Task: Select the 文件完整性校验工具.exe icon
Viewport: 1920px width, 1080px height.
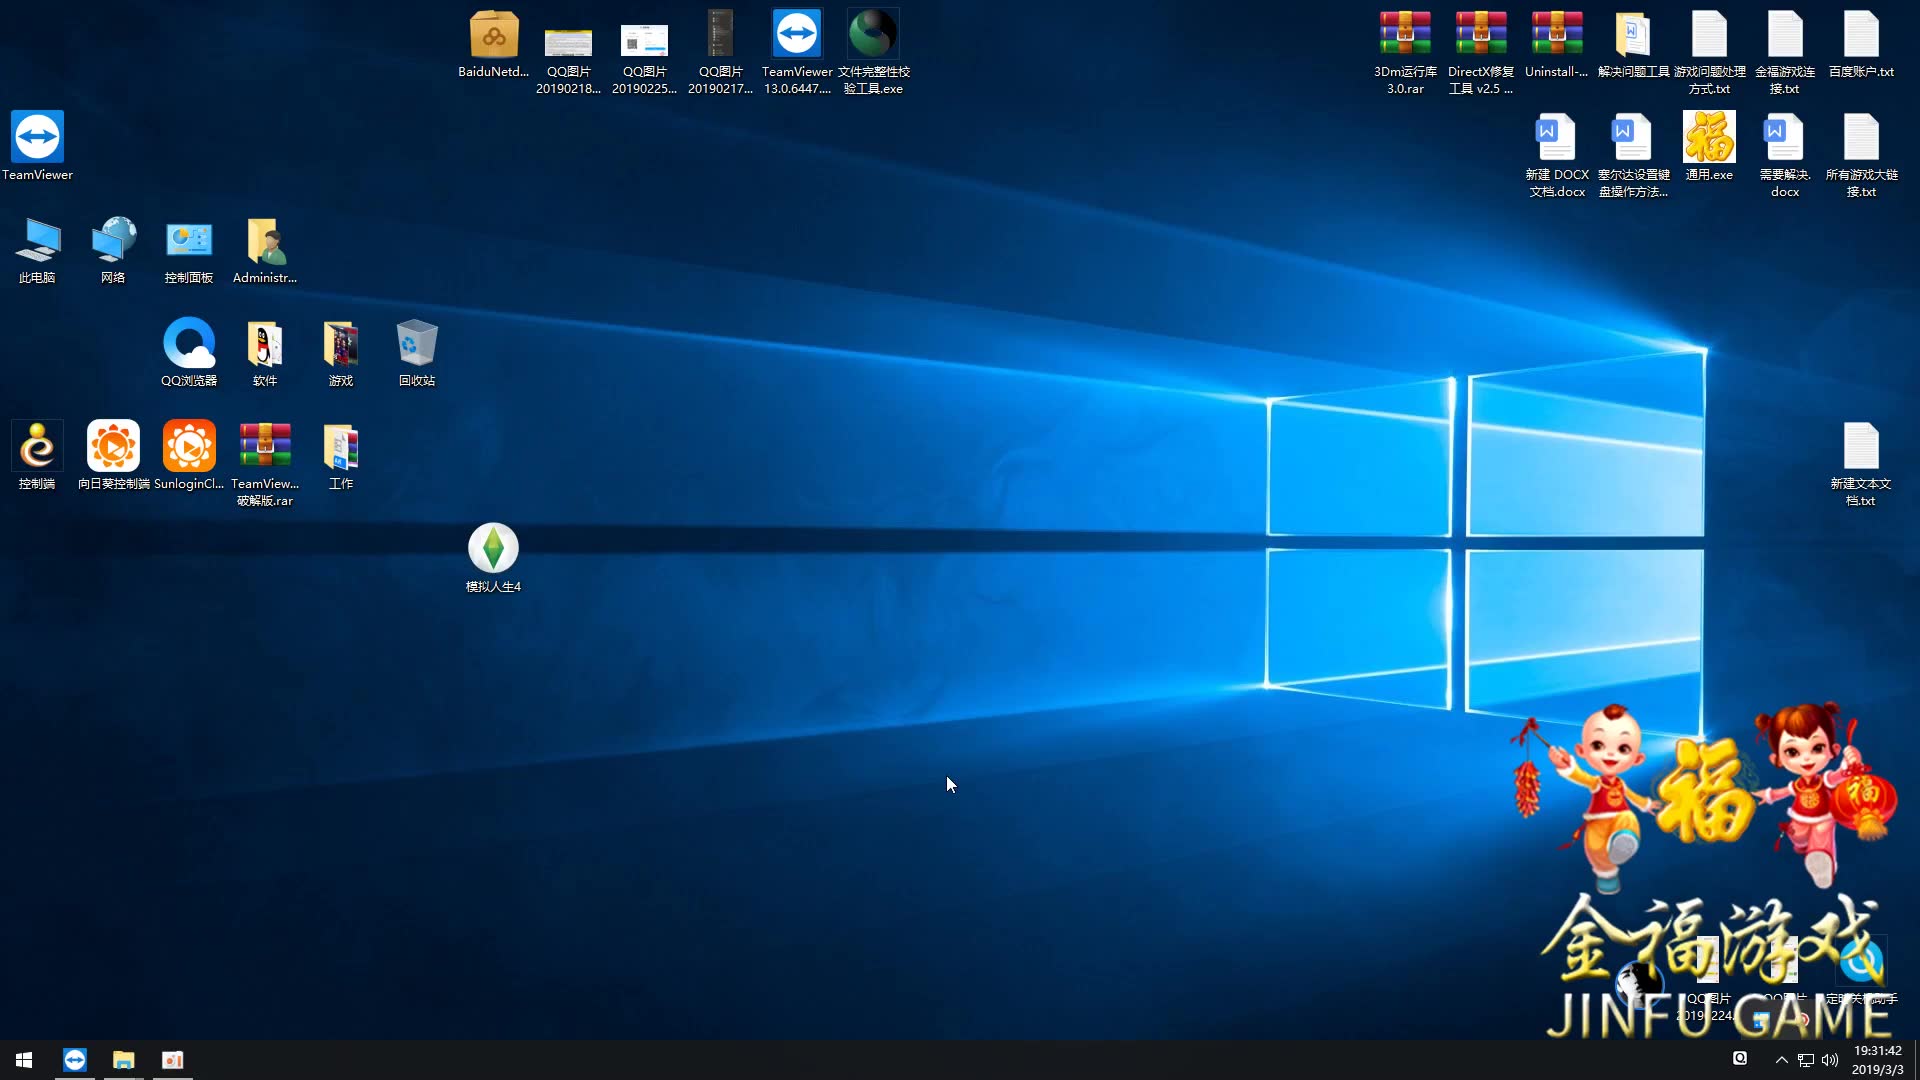Action: point(873,36)
